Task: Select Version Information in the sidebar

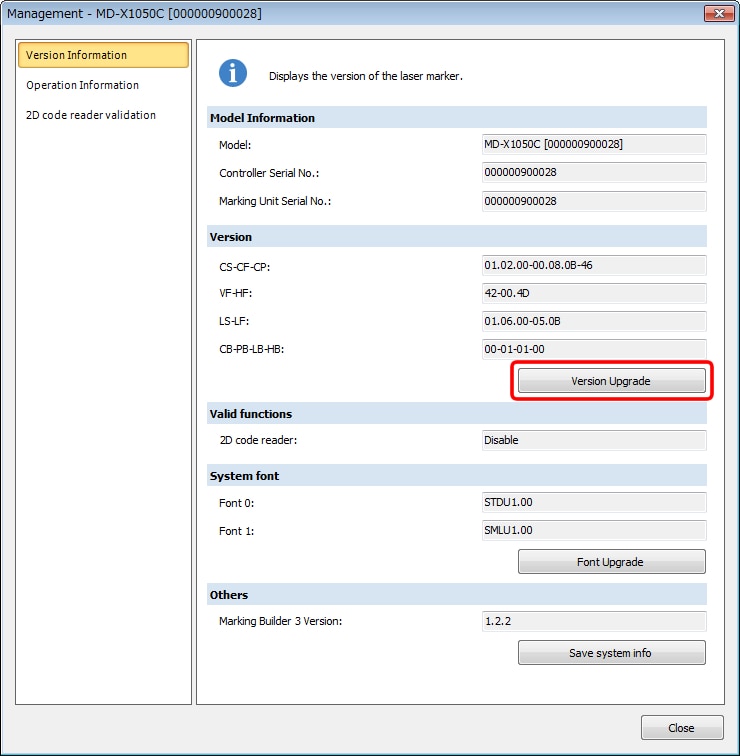Action: pos(103,55)
